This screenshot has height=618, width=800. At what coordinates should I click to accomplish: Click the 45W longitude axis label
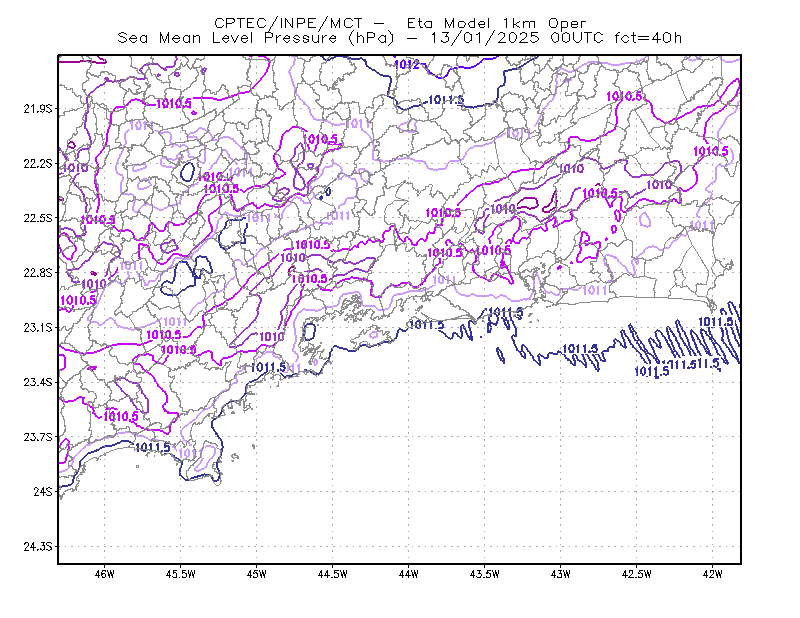257,574
